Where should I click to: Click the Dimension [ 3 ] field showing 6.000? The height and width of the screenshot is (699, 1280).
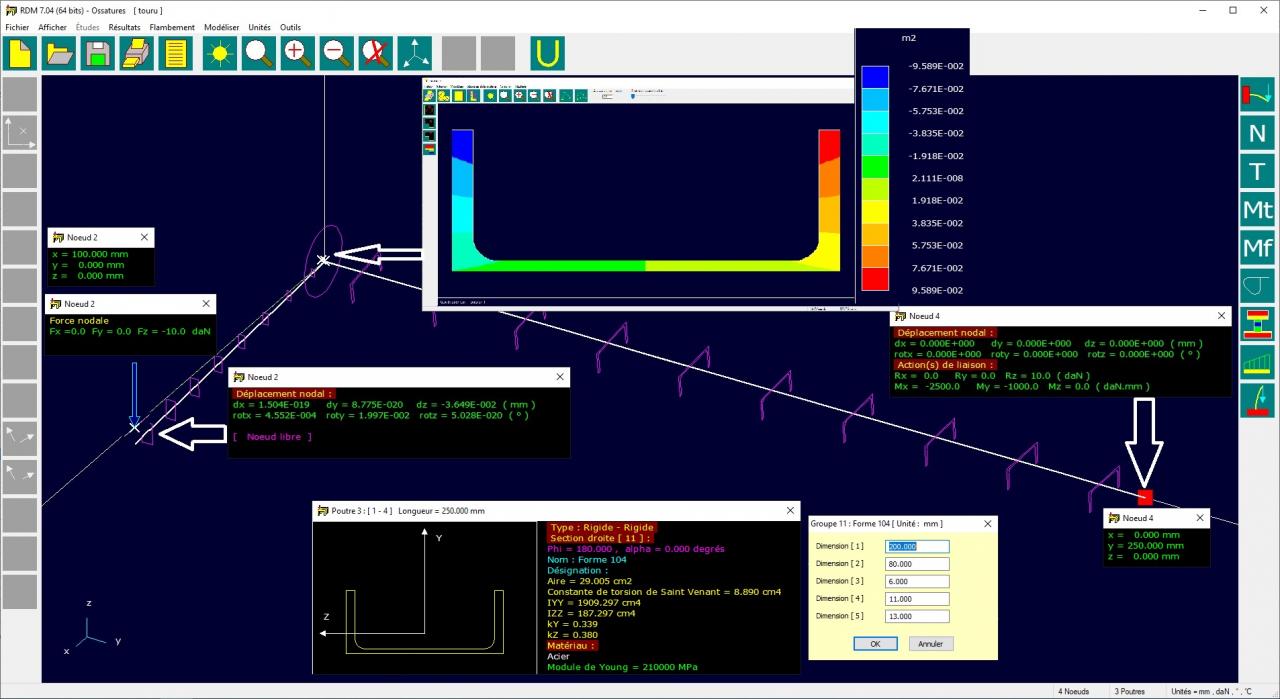[x=917, y=581]
